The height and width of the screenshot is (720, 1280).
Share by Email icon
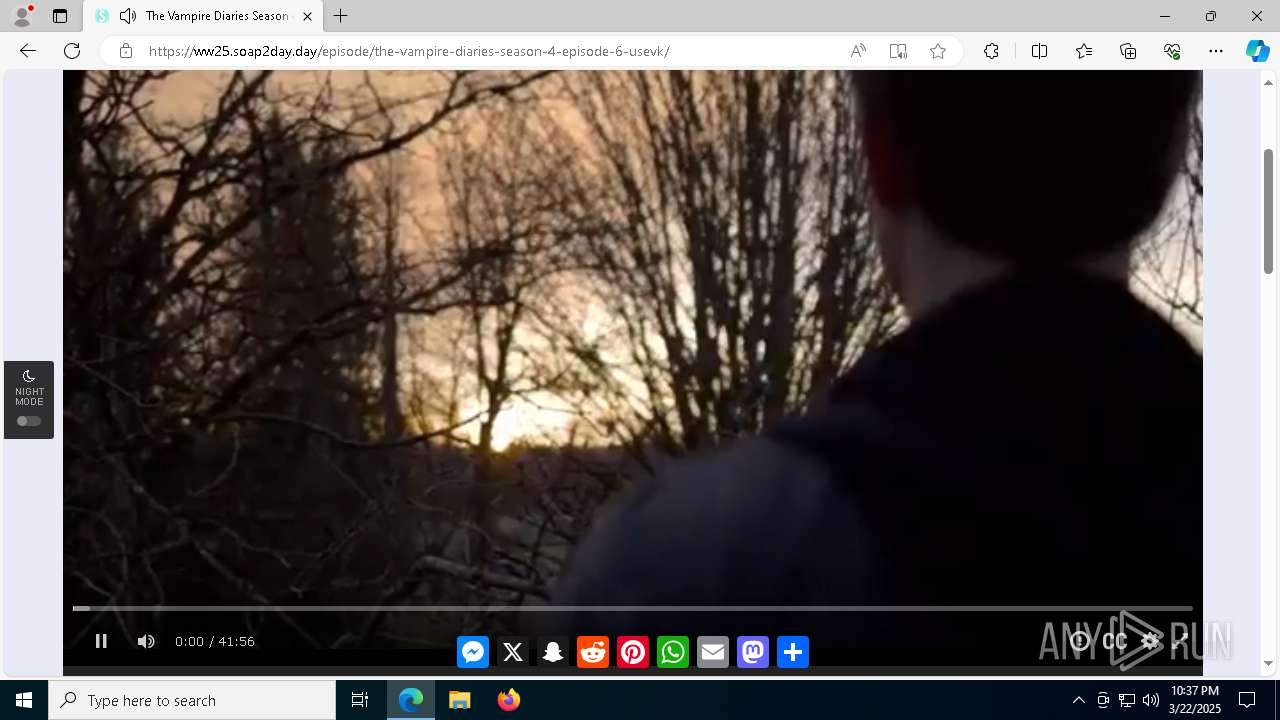[x=713, y=652]
